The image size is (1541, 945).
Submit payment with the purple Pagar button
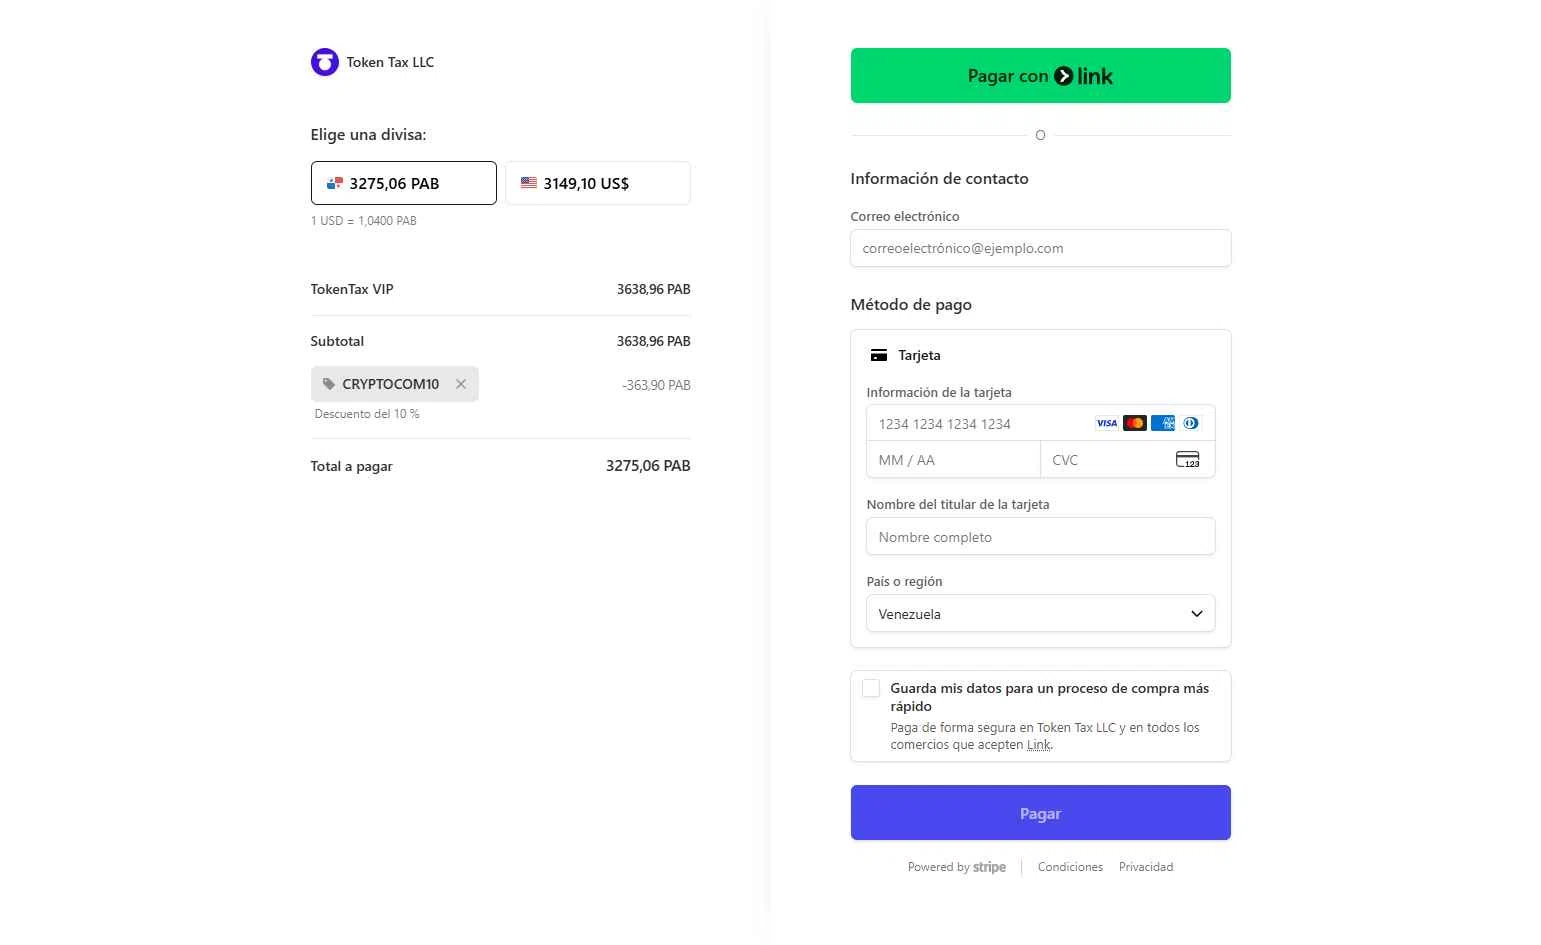pos(1041,813)
